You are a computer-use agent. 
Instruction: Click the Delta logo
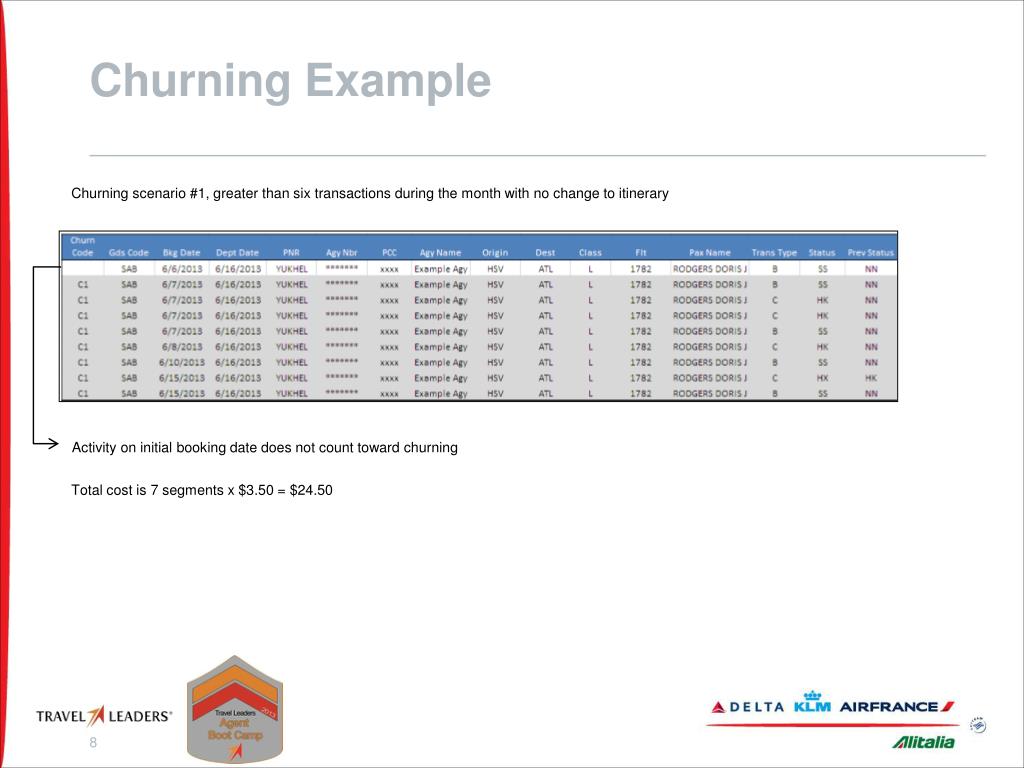(750, 708)
